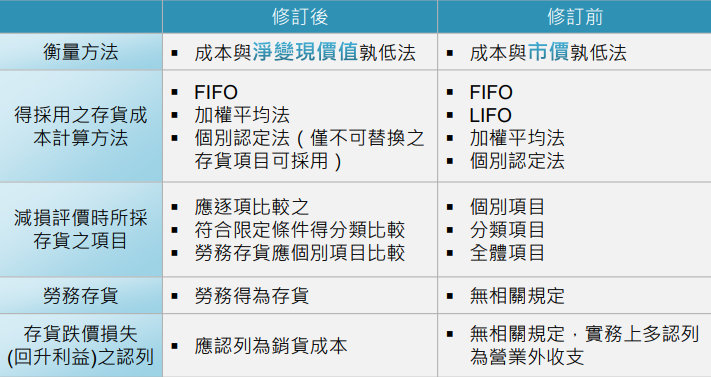Click the 應認列為銷貨成本 text

pyautogui.click(x=271, y=346)
